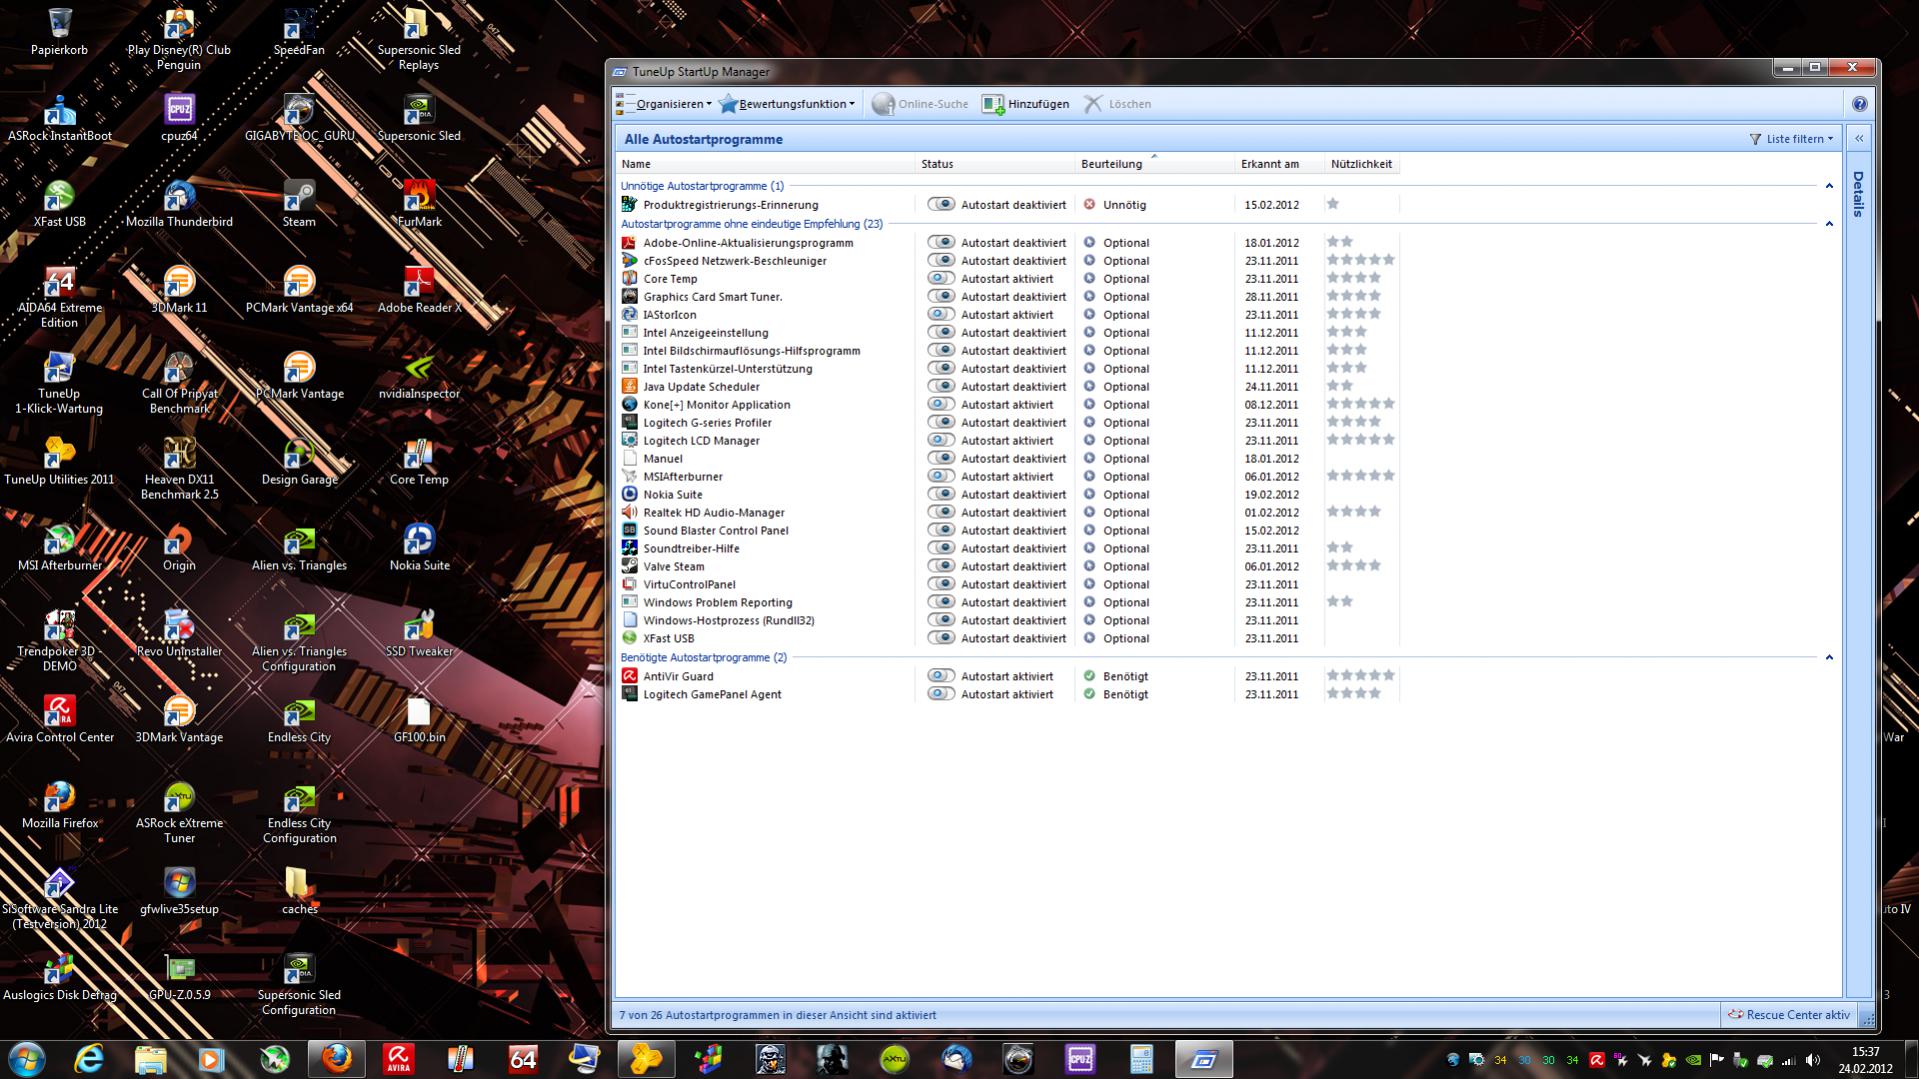
Task: Open Rescue Center aktiv link
Action: point(1788,1015)
